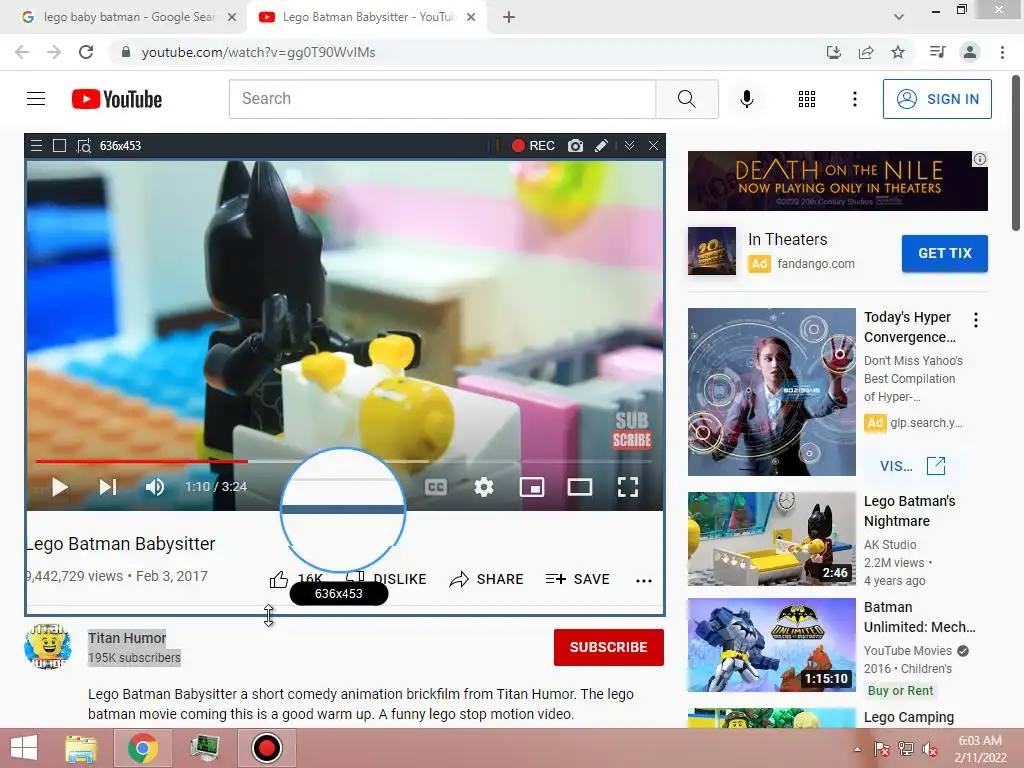
Task: Install app icon in address bar
Action: point(833,52)
